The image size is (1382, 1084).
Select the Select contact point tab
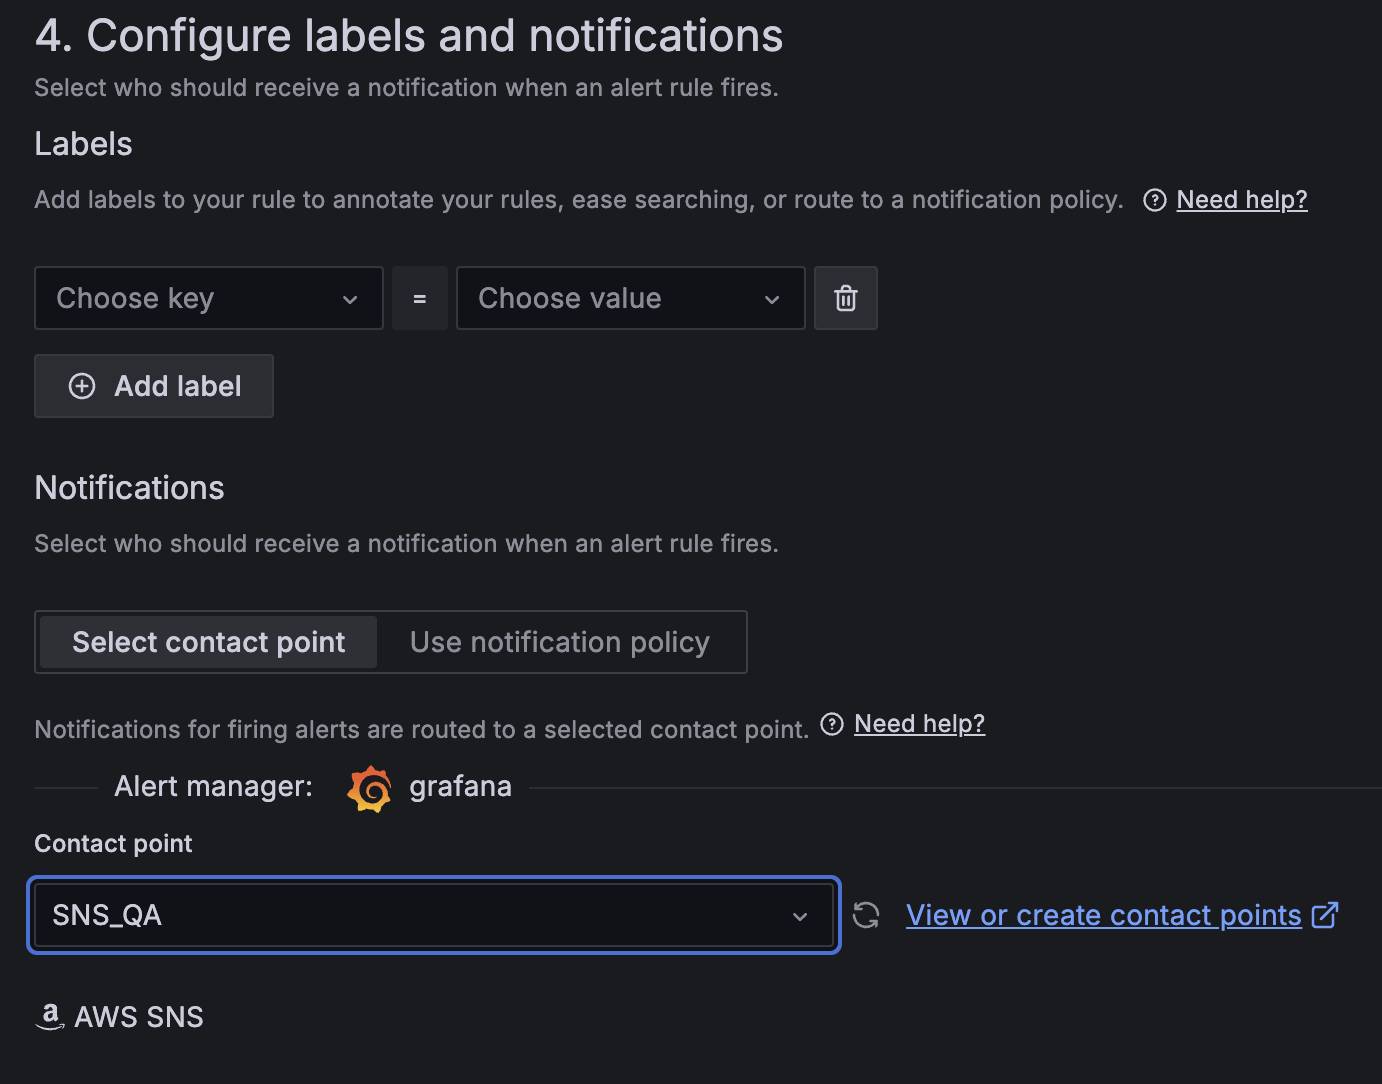[x=206, y=641]
